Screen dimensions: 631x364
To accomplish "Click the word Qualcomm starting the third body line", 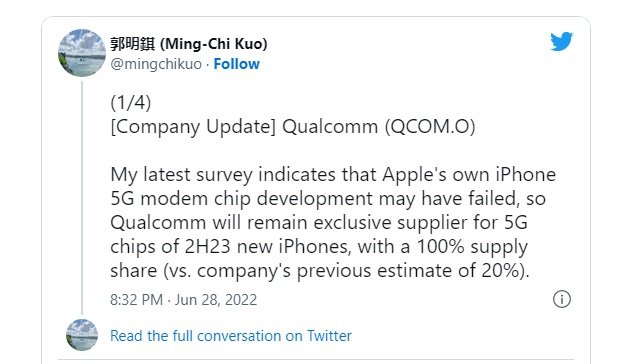I will pos(158,222).
